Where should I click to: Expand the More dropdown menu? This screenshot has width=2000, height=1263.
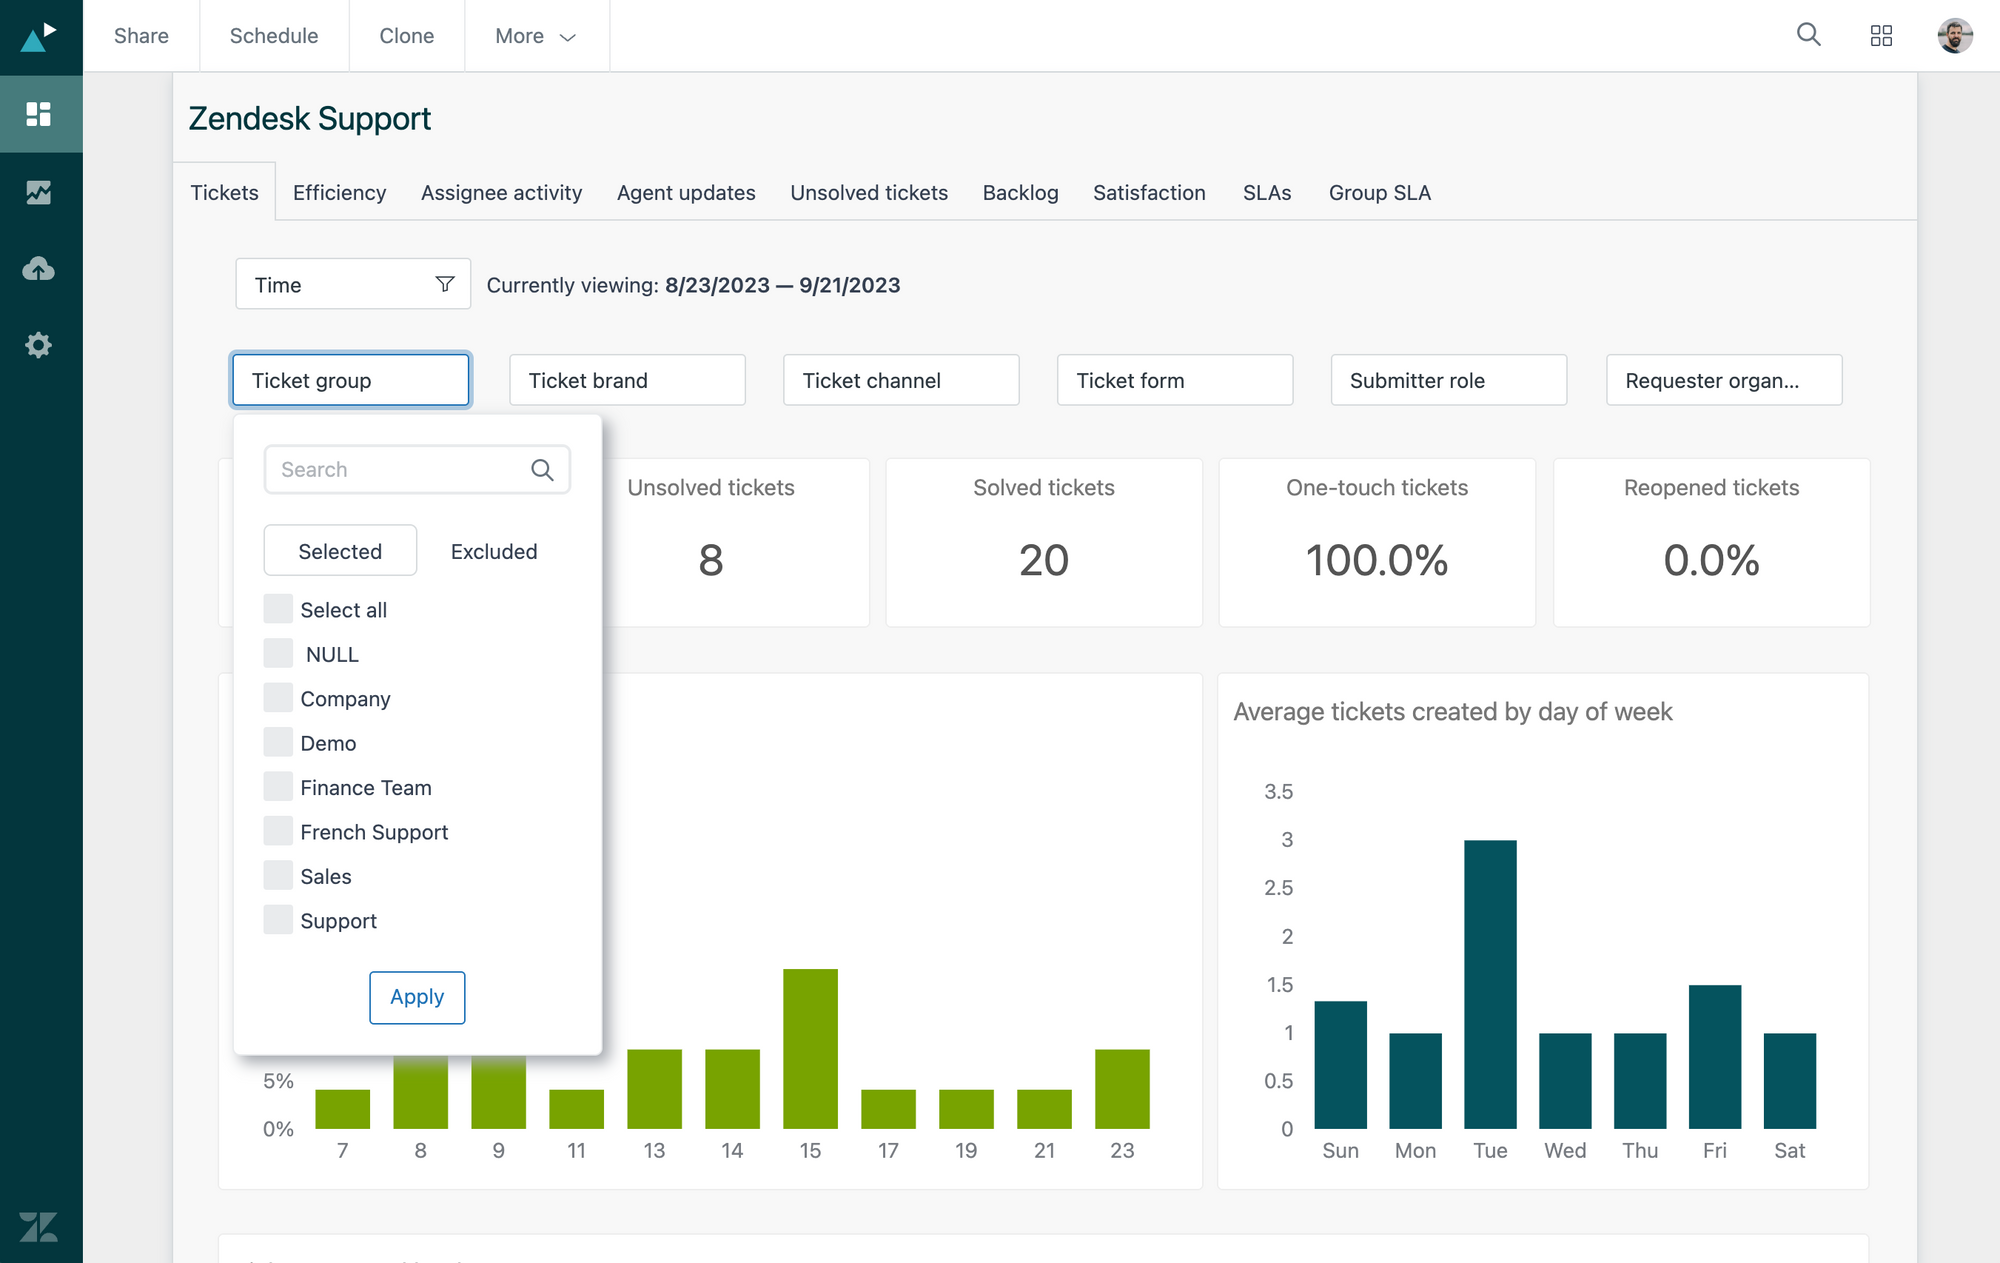point(536,36)
